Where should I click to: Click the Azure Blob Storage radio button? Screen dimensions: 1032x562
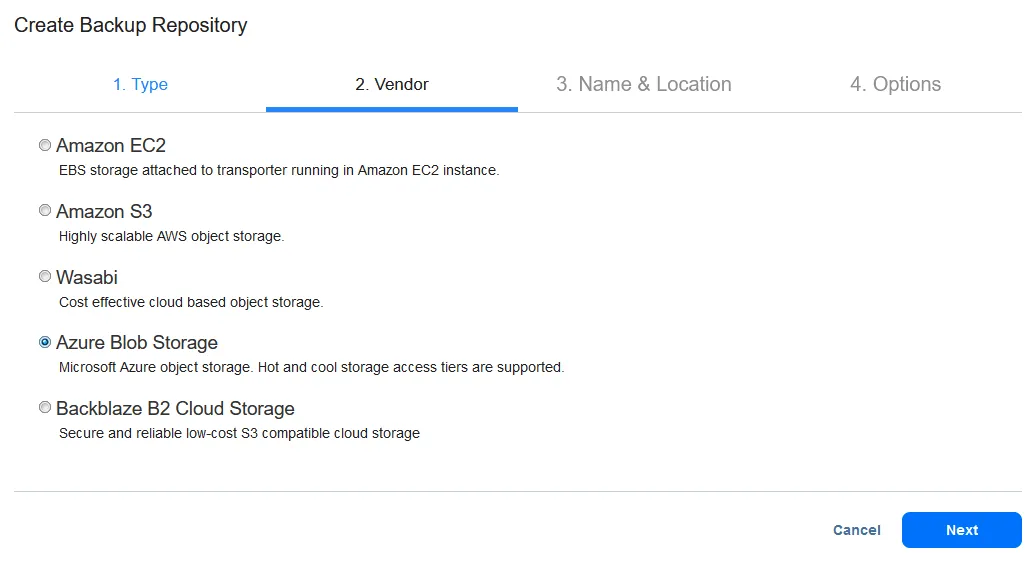point(45,342)
